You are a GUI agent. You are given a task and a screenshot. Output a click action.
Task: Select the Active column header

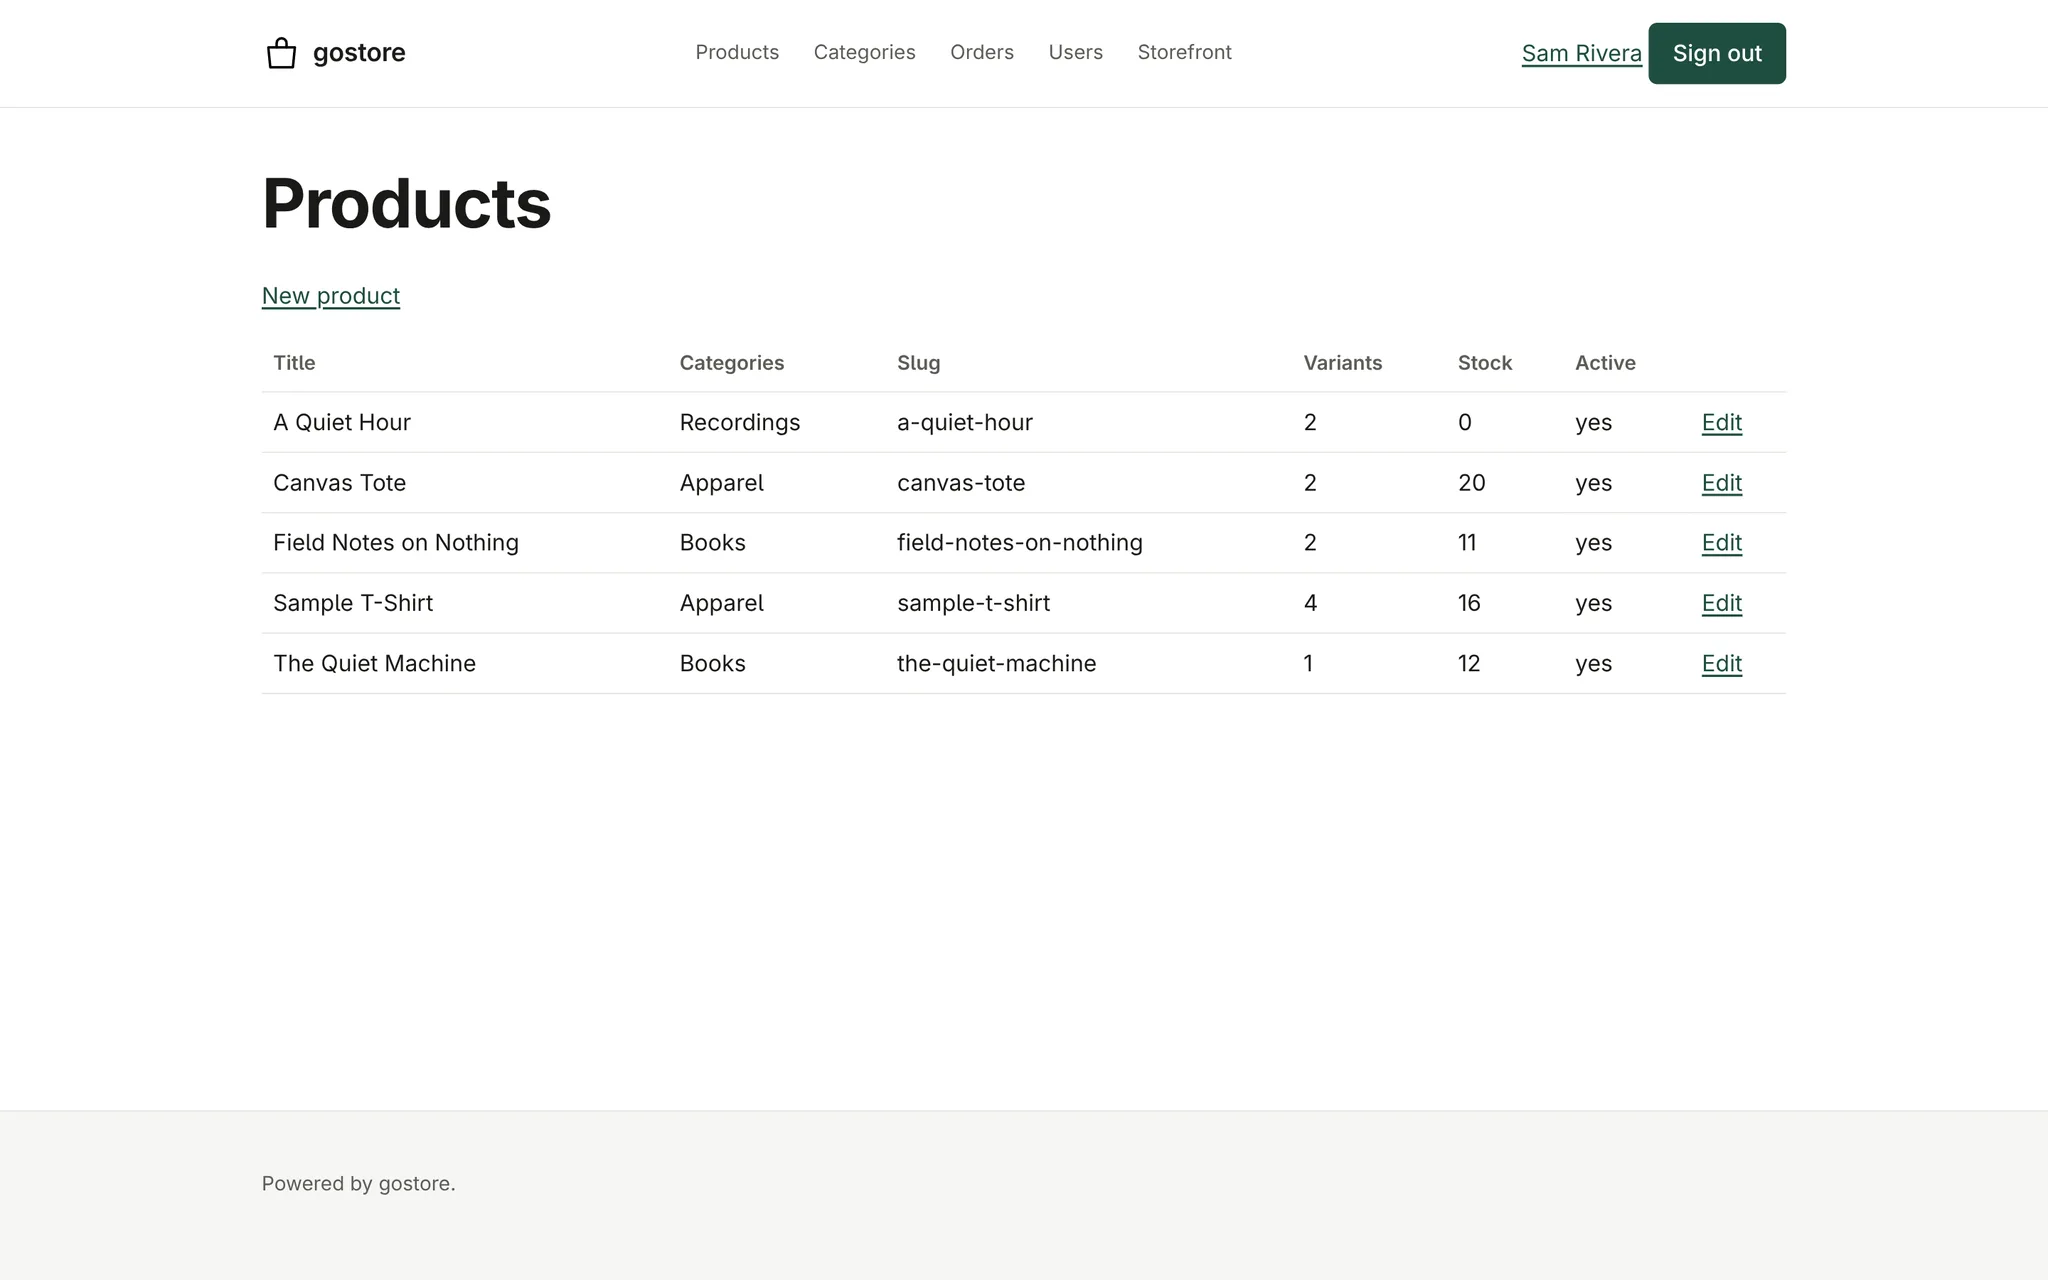point(1605,363)
